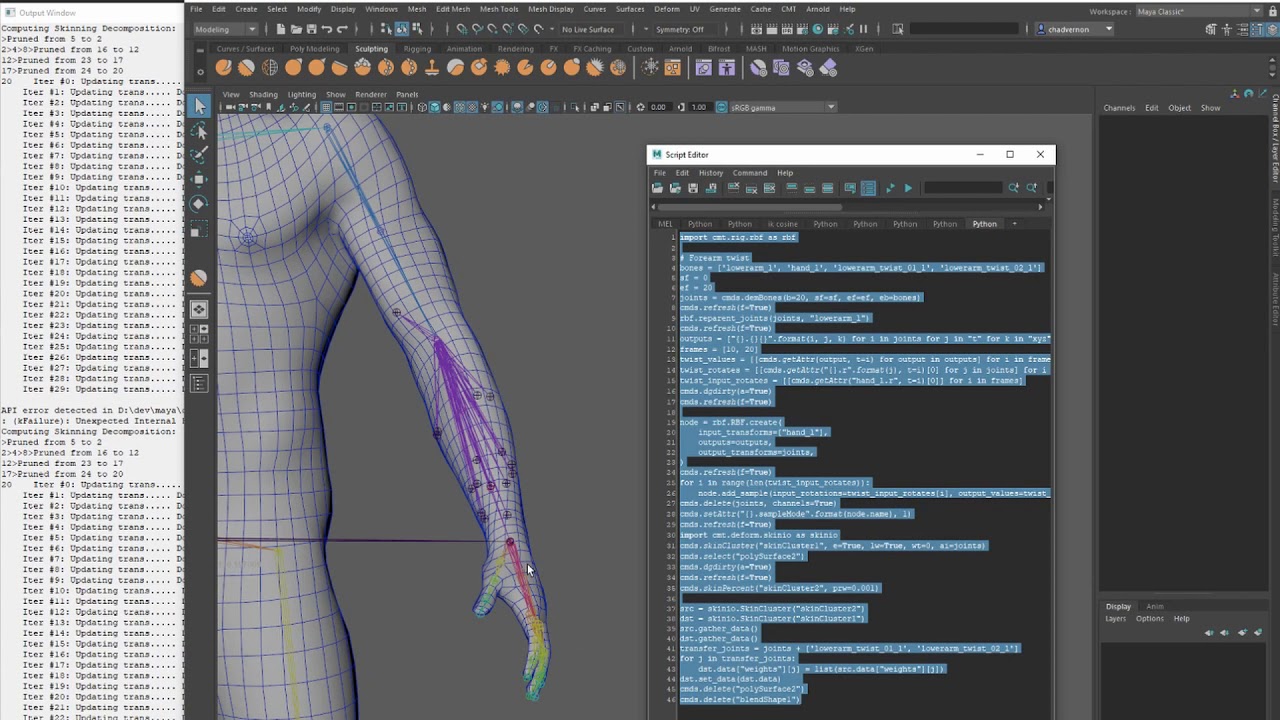Click the viewport exposure 0.00 field
This screenshot has width=1280, height=720.
point(658,107)
